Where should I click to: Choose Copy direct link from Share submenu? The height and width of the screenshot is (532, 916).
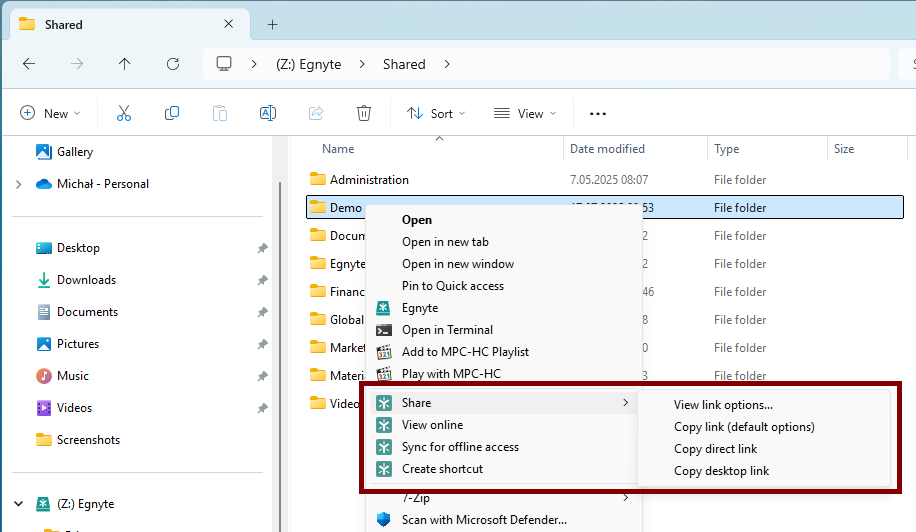[715, 449]
